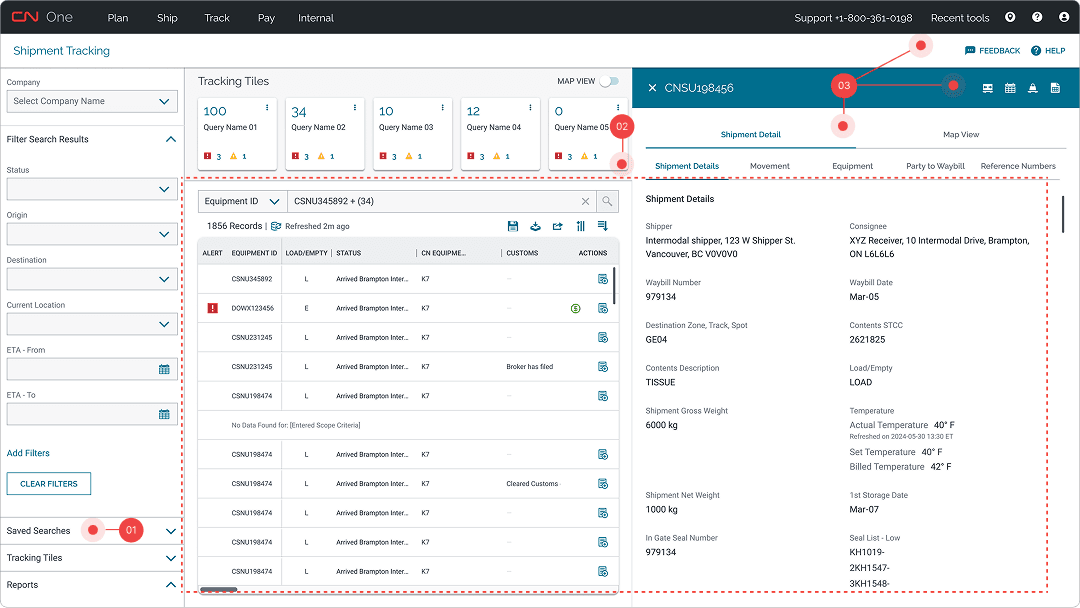This screenshot has width=1080, height=608.
Task: Switch to the Party to Waybill tab
Action: click(x=935, y=166)
